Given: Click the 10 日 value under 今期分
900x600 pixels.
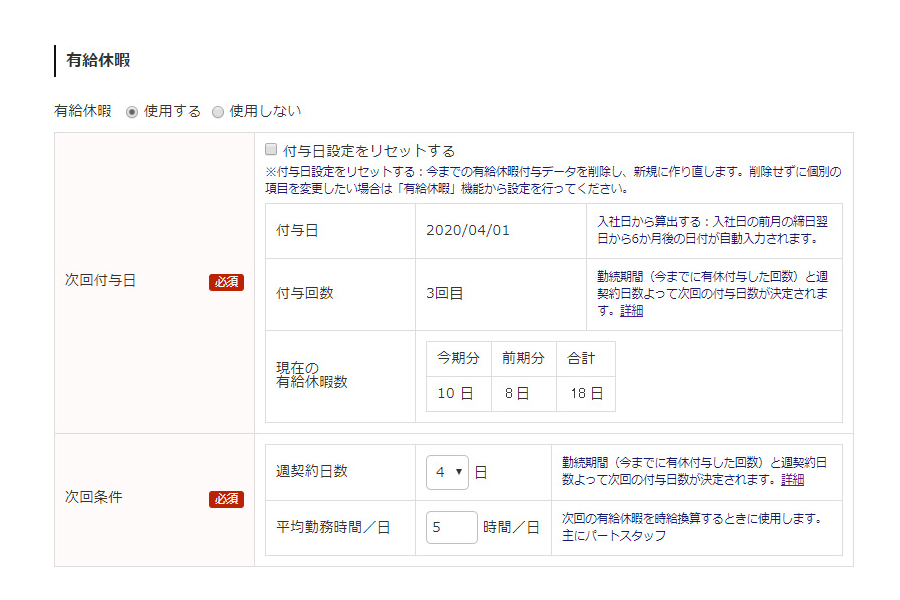Looking at the screenshot, I should coord(455,393).
